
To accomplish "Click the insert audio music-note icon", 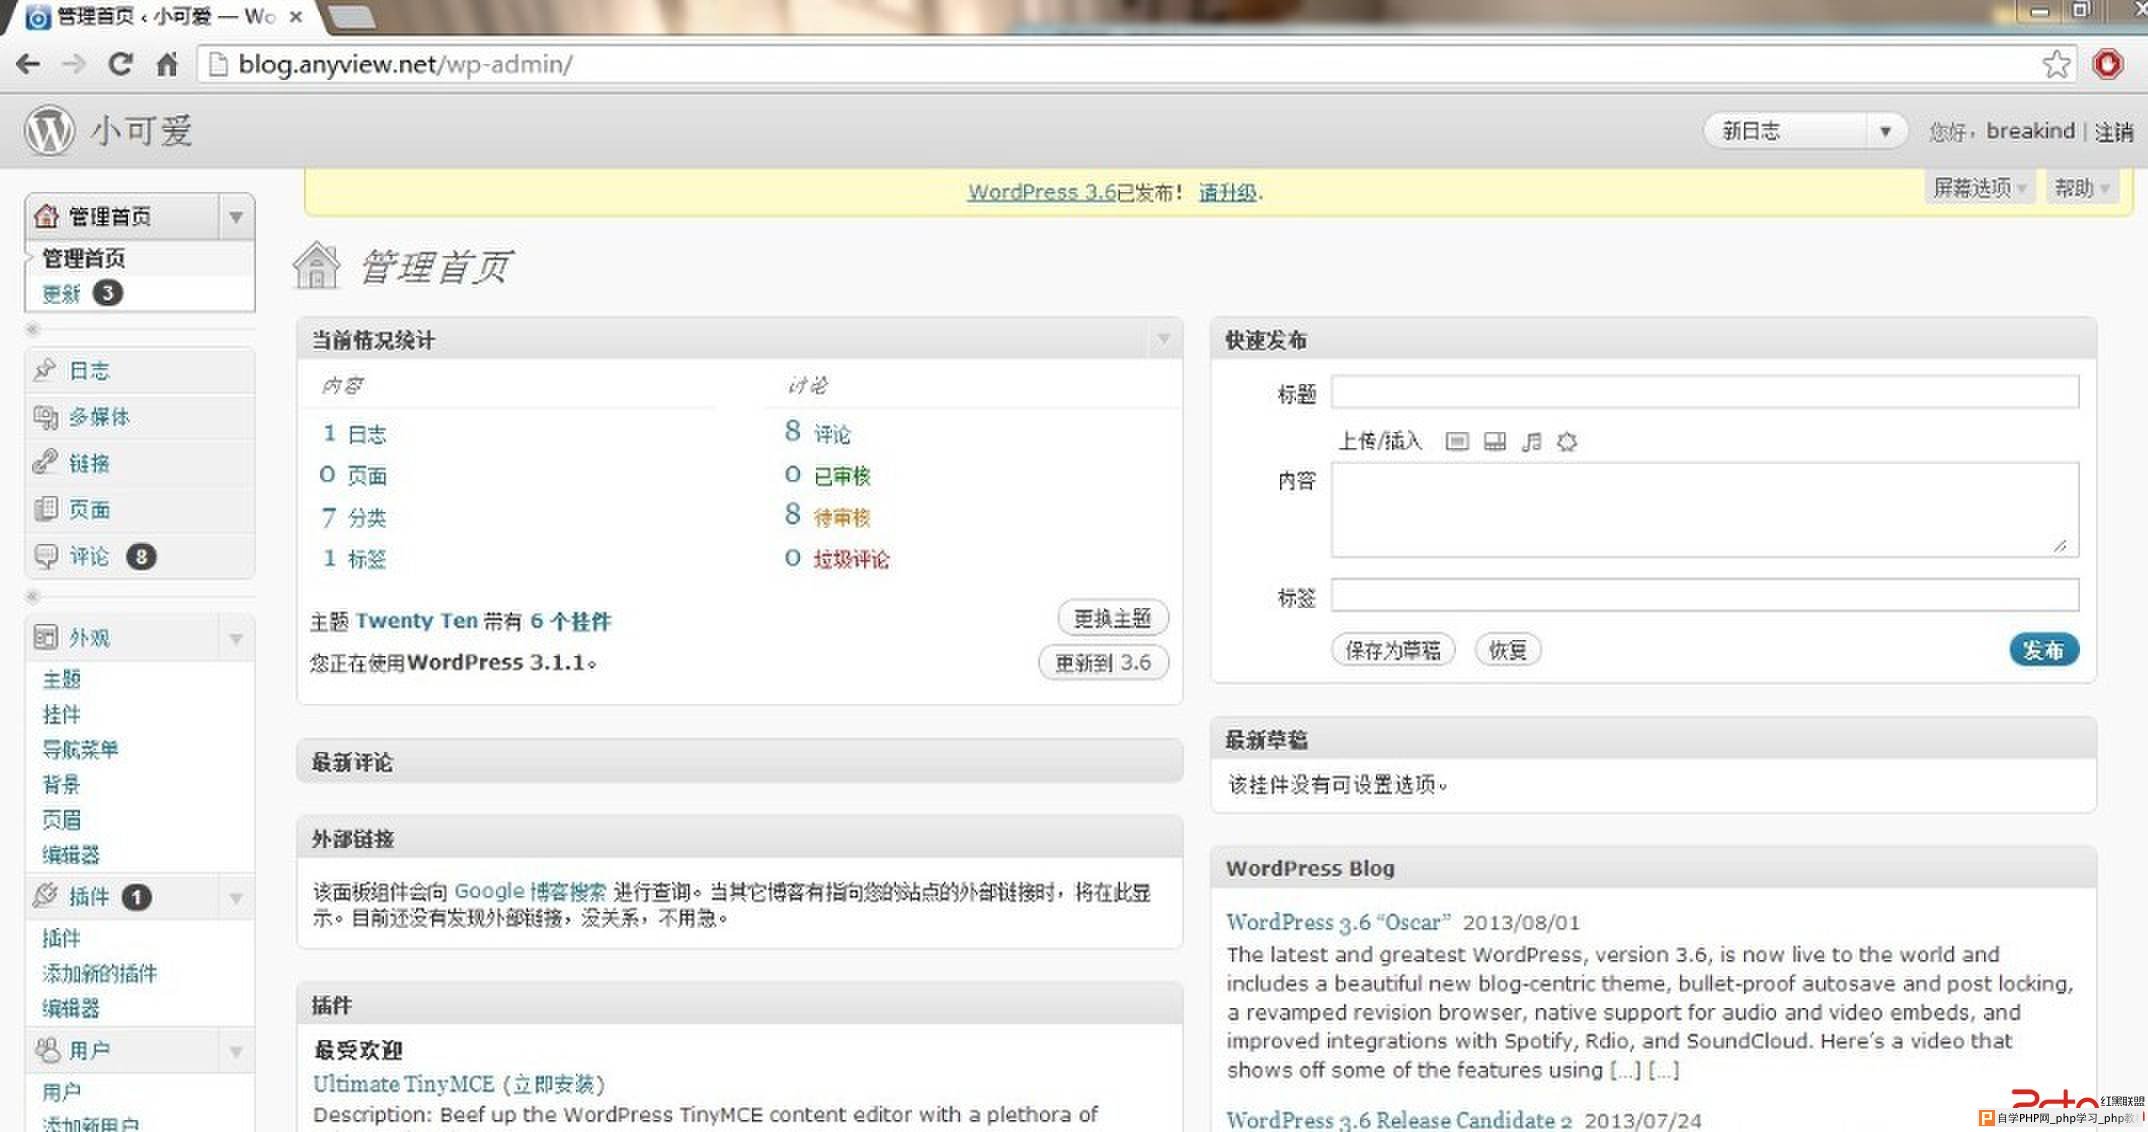I will [1531, 441].
